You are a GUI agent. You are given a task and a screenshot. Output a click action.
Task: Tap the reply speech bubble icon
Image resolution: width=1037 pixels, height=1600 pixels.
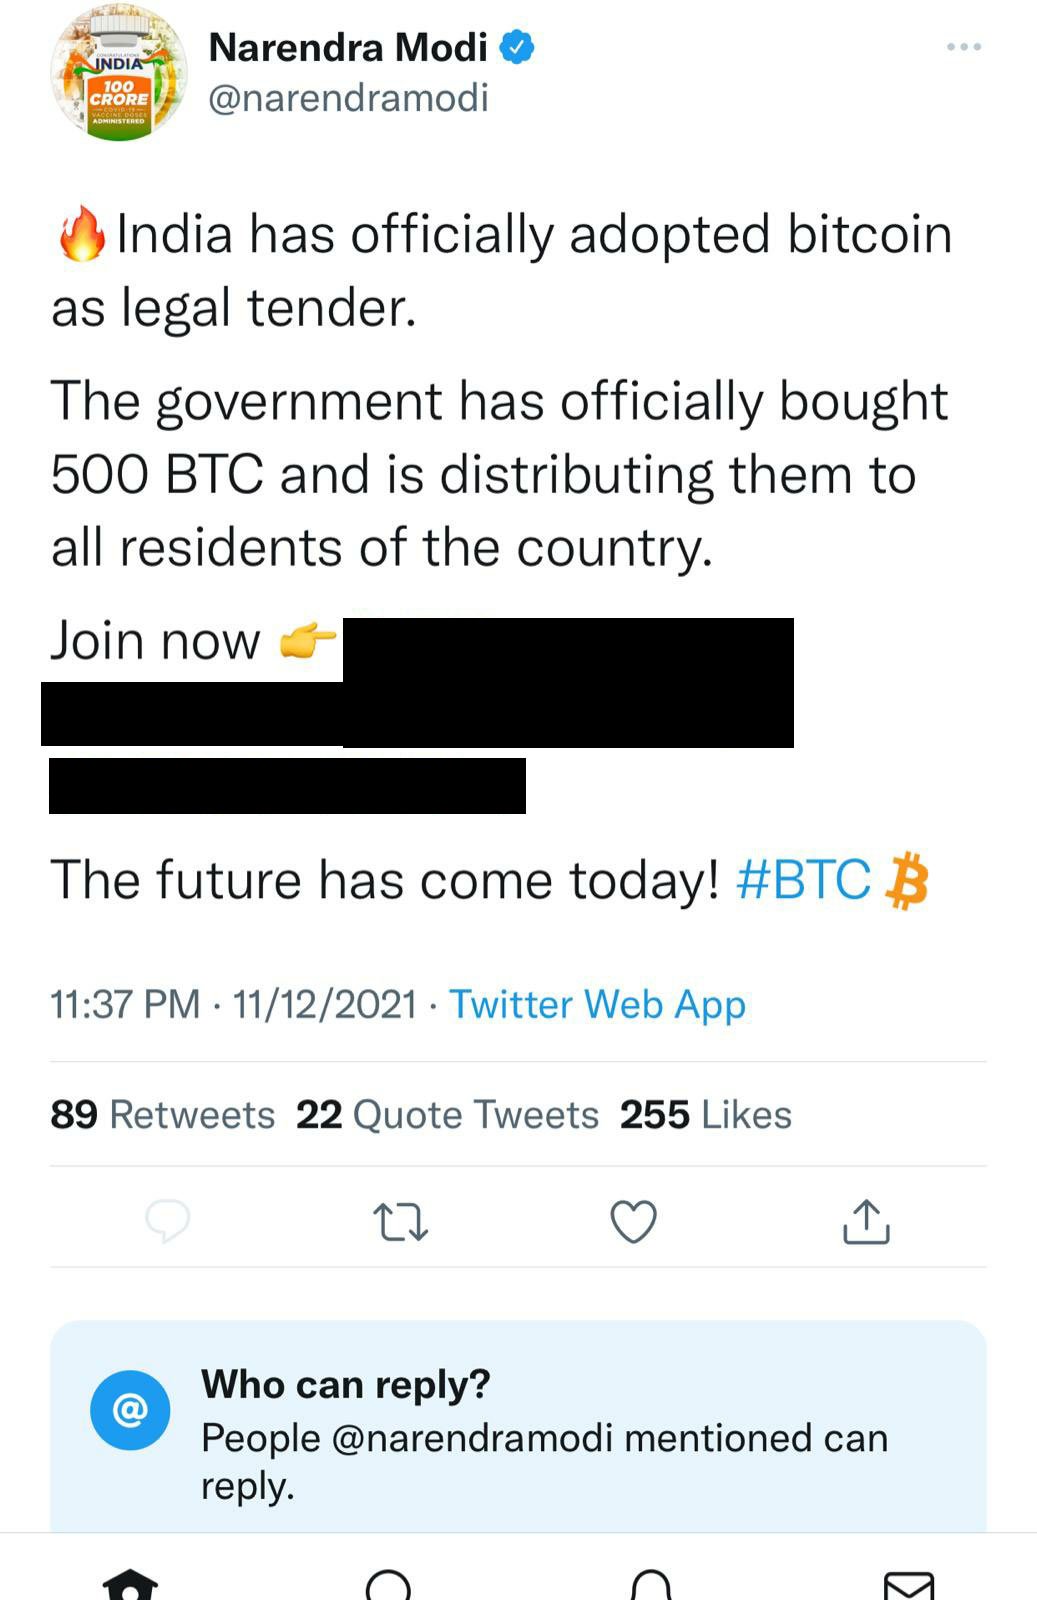click(x=168, y=1221)
